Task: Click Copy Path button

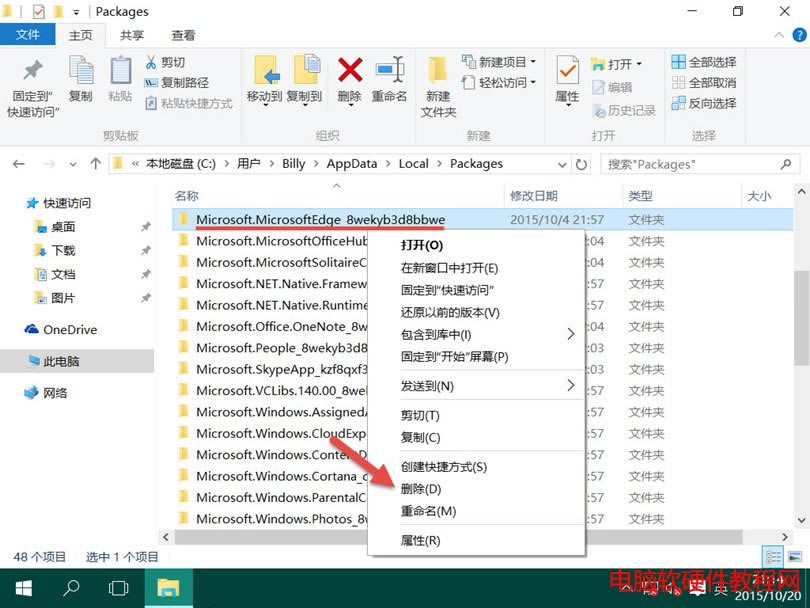Action: point(177,83)
